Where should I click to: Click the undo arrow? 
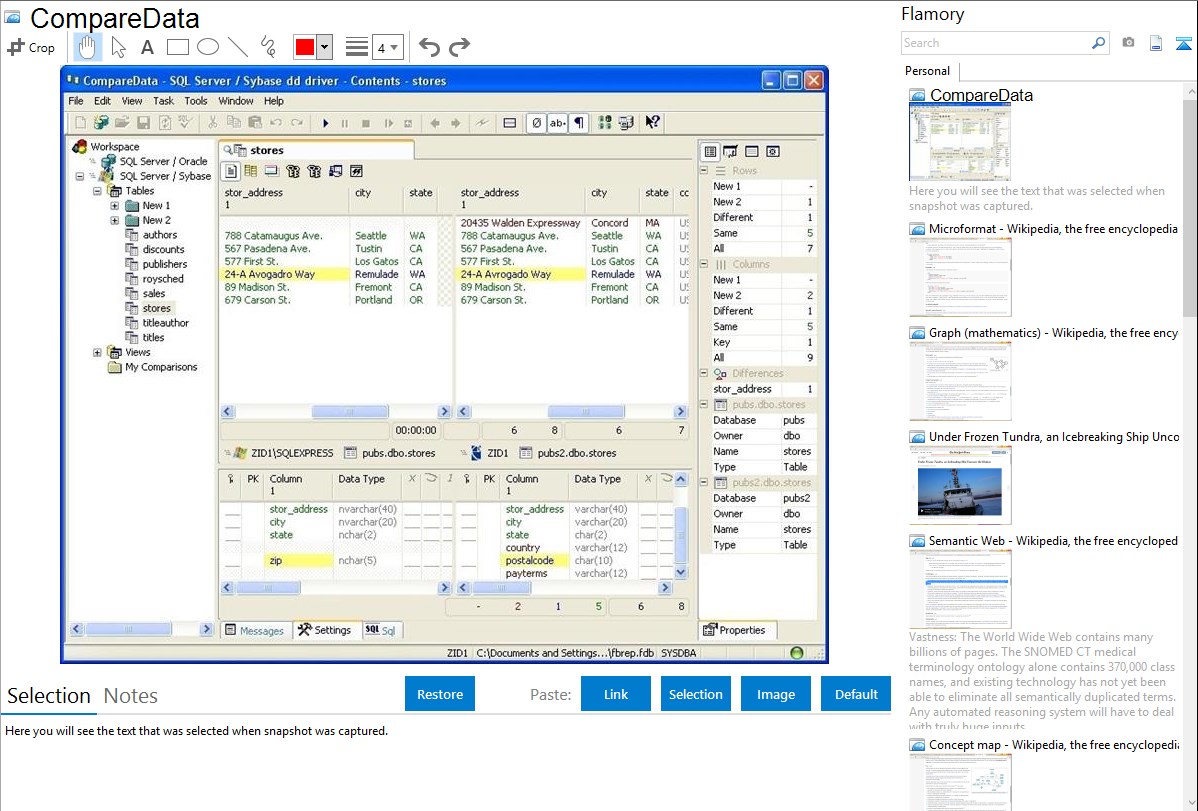[429, 47]
